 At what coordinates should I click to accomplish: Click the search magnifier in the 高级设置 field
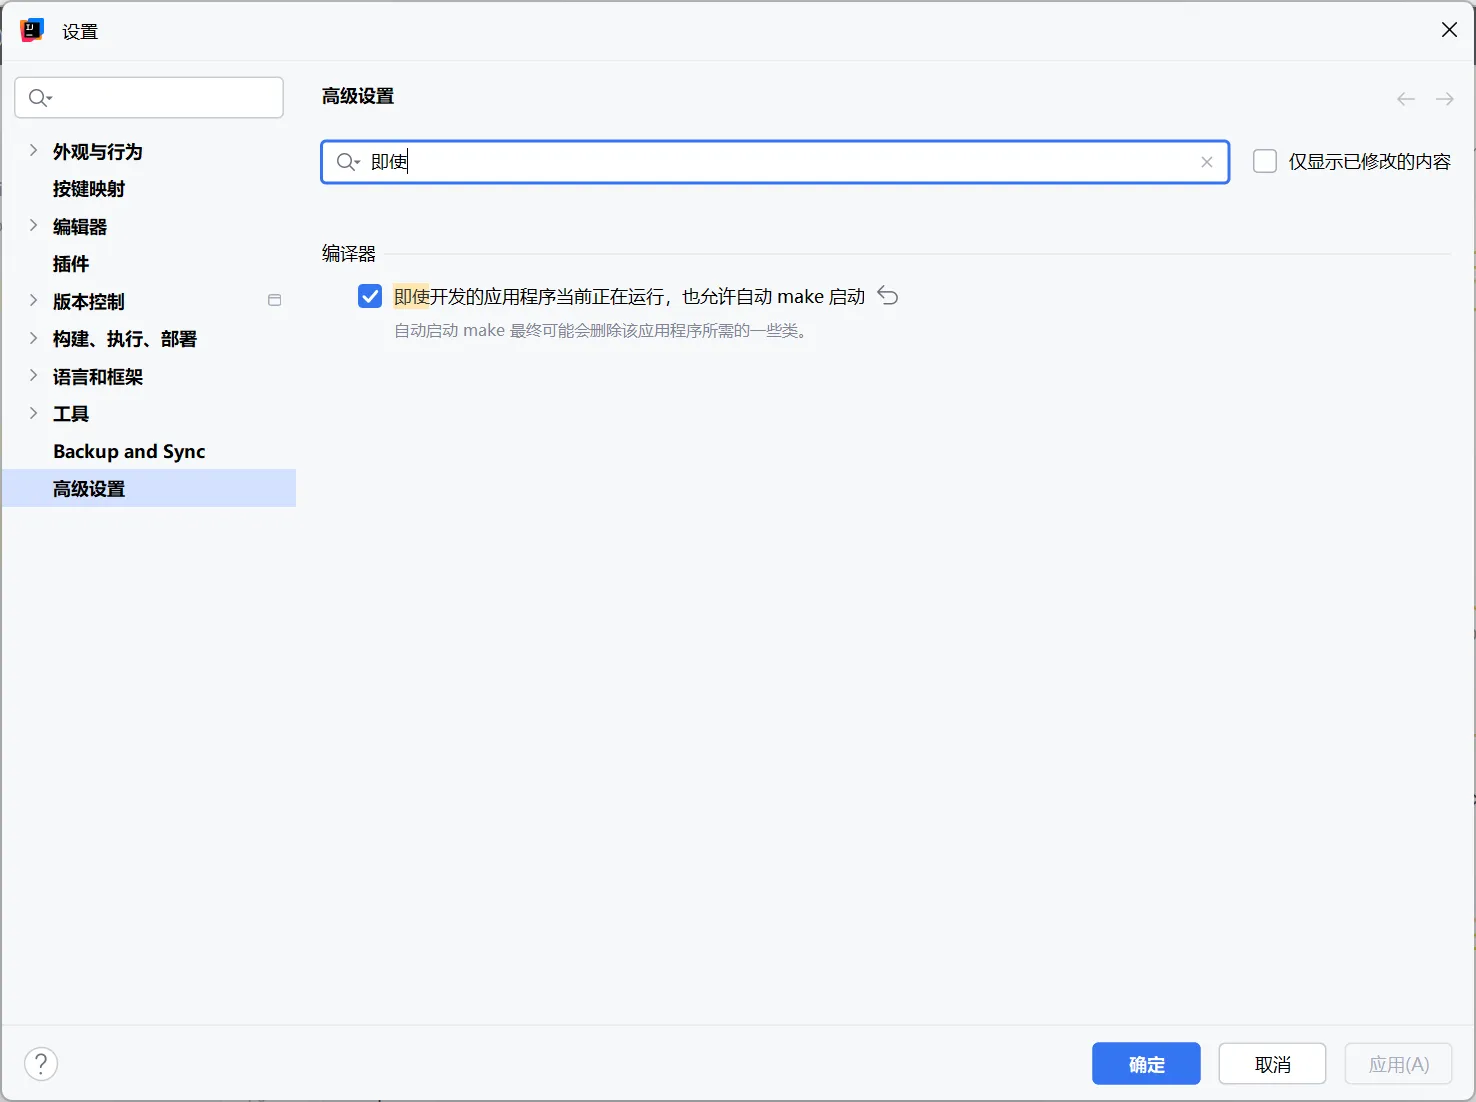[x=347, y=162]
